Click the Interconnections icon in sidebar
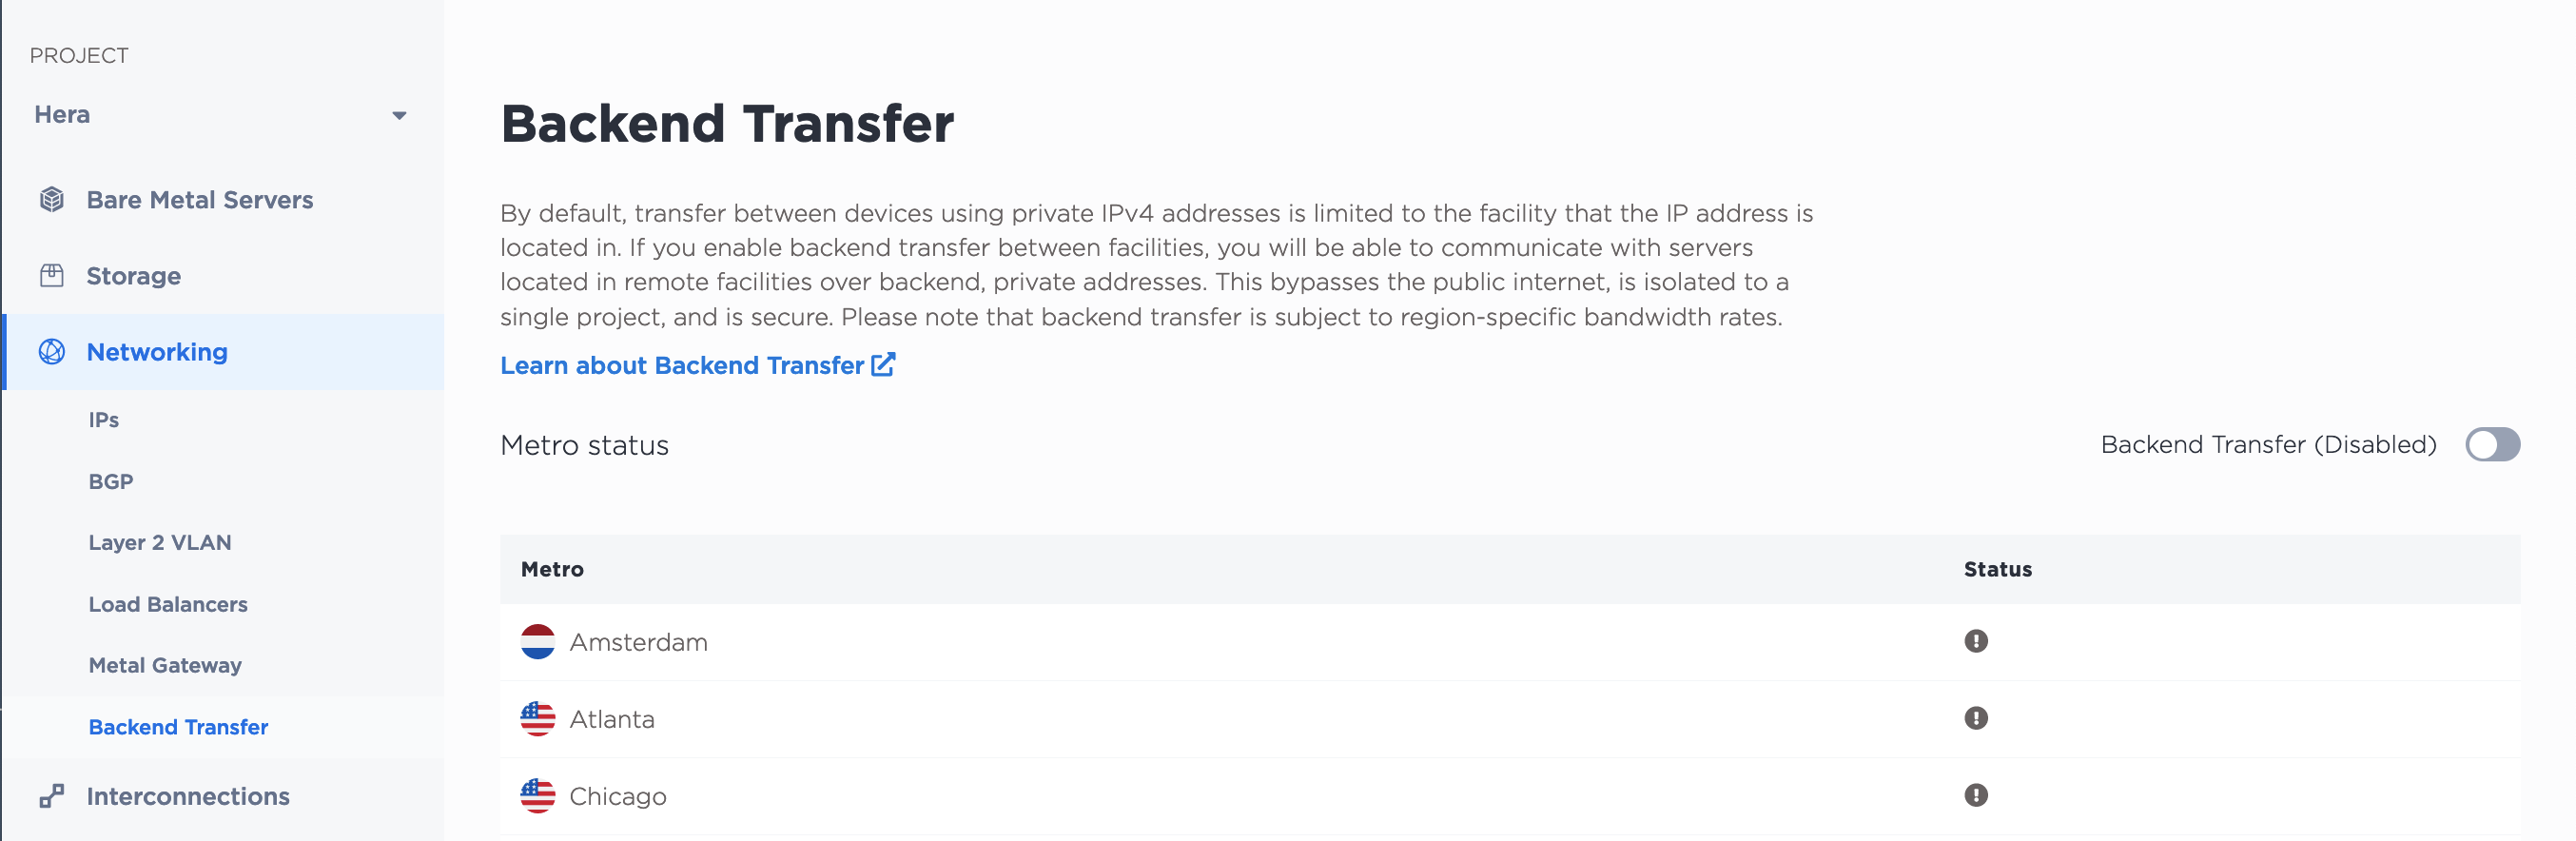This screenshot has width=2576, height=841. pyautogui.click(x=52, y=796)
